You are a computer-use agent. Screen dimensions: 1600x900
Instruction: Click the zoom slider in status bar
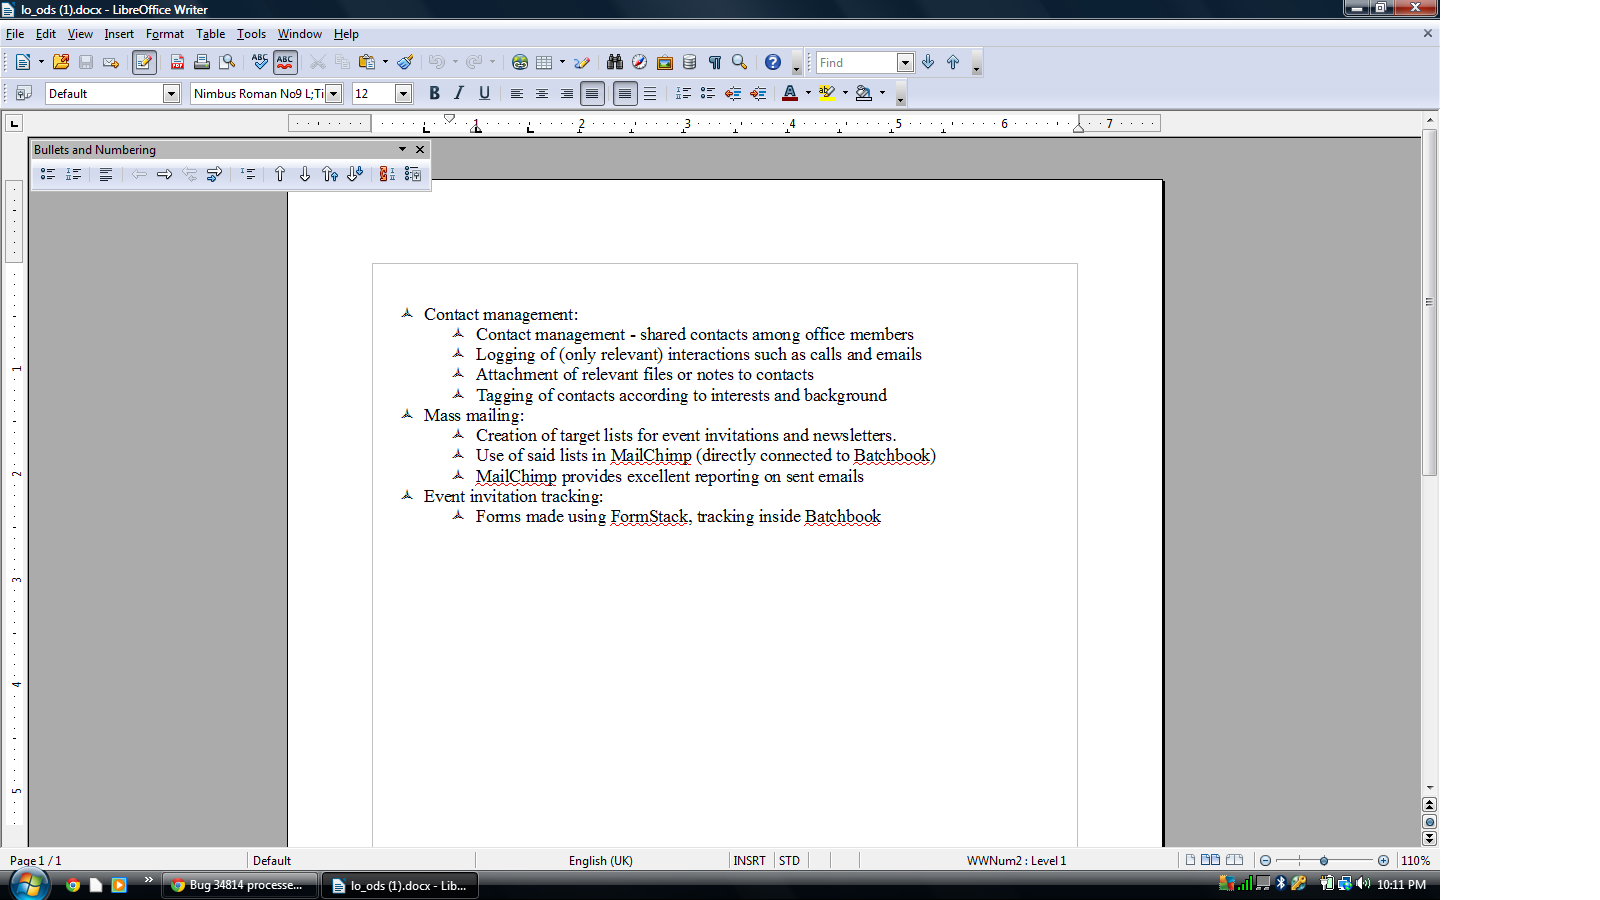(x=1323, y=860)
